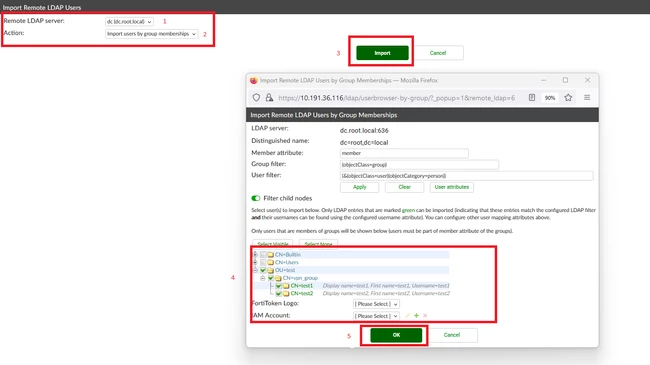Toggle the Filter child nodes switch
Viewport: 650px width, 365px height.
click(256, 198)
